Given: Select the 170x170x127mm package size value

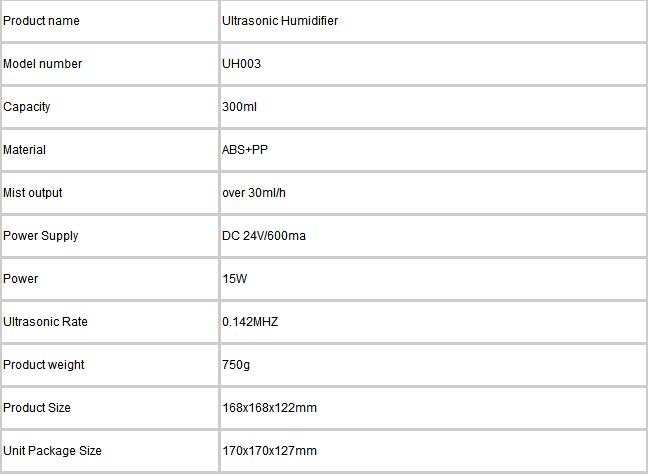Looking at the screenshot, I should [269, 451].
